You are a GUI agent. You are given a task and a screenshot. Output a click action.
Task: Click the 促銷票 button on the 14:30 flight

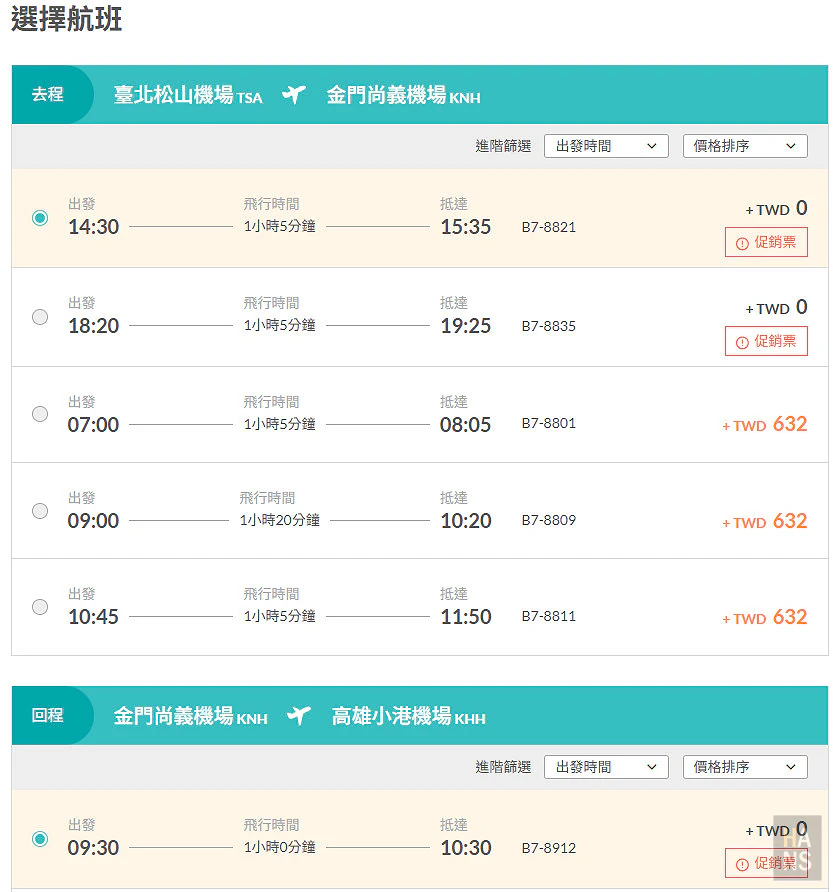point(766,242)
